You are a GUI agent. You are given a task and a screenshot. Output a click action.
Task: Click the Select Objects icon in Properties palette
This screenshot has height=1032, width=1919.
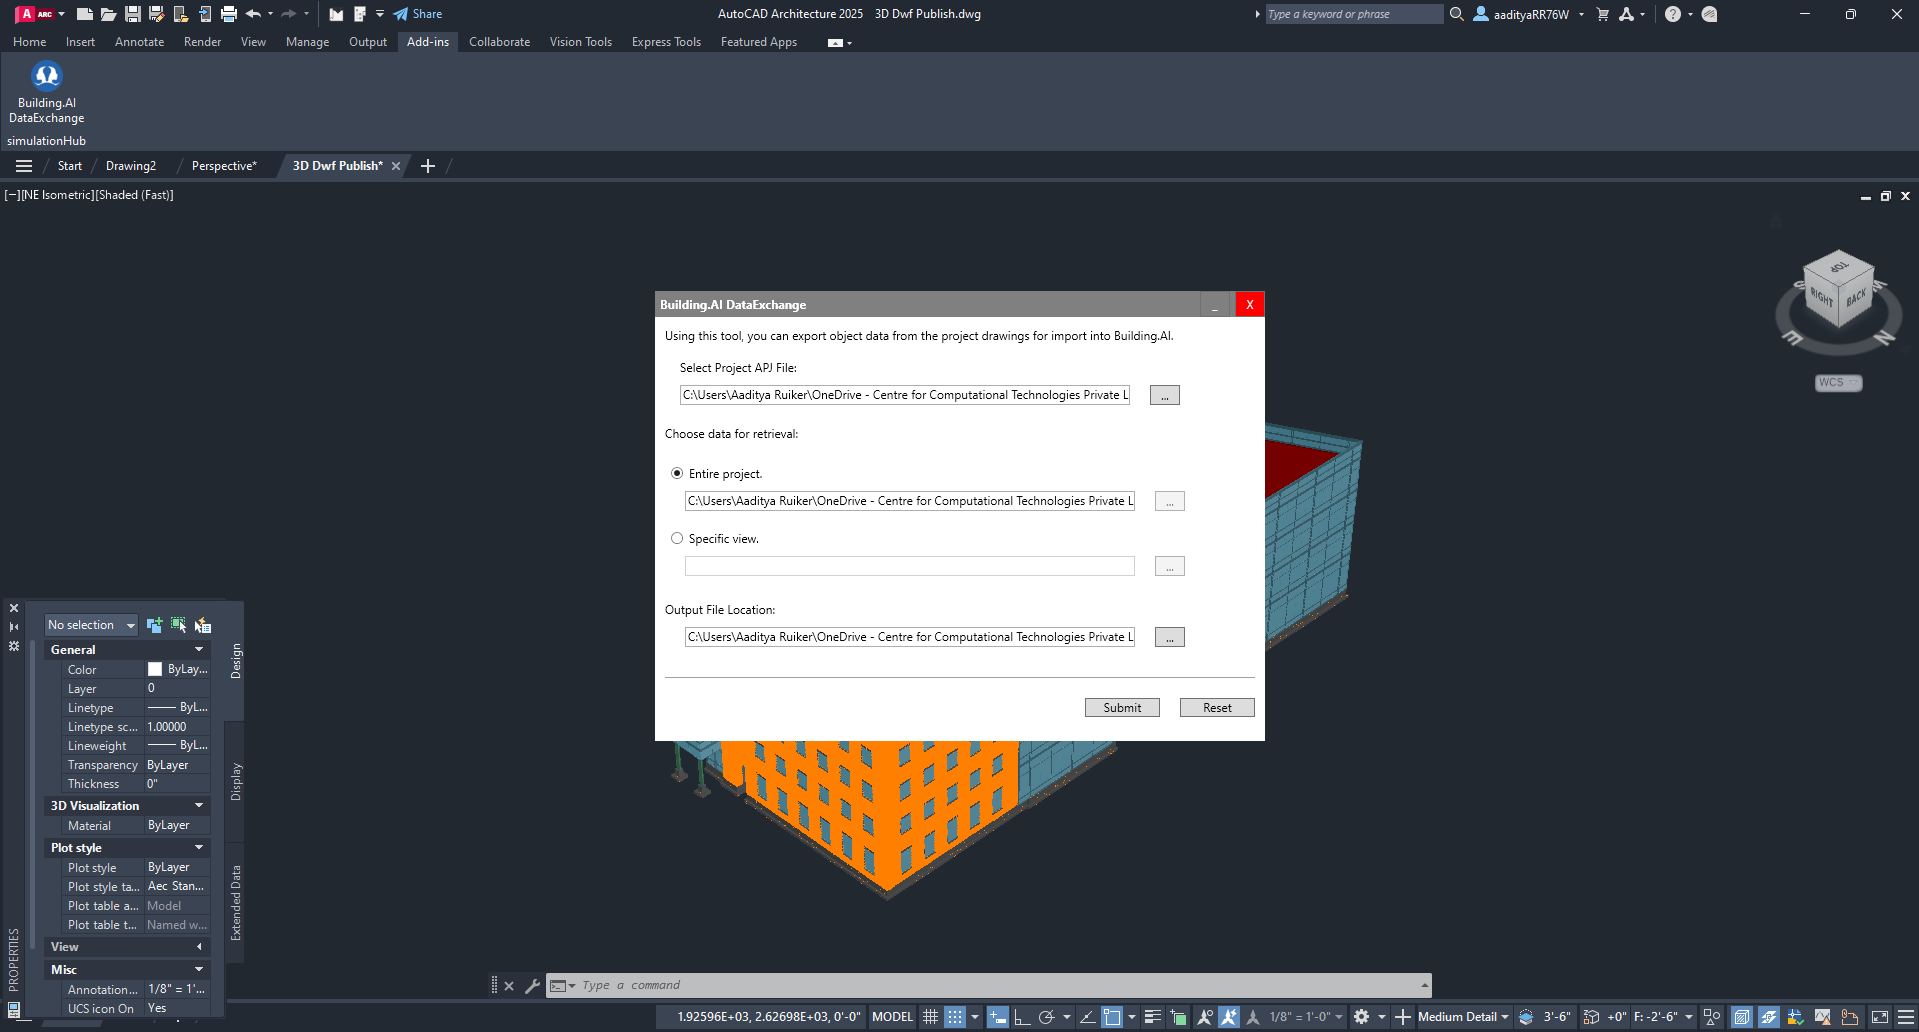[178, 625]
